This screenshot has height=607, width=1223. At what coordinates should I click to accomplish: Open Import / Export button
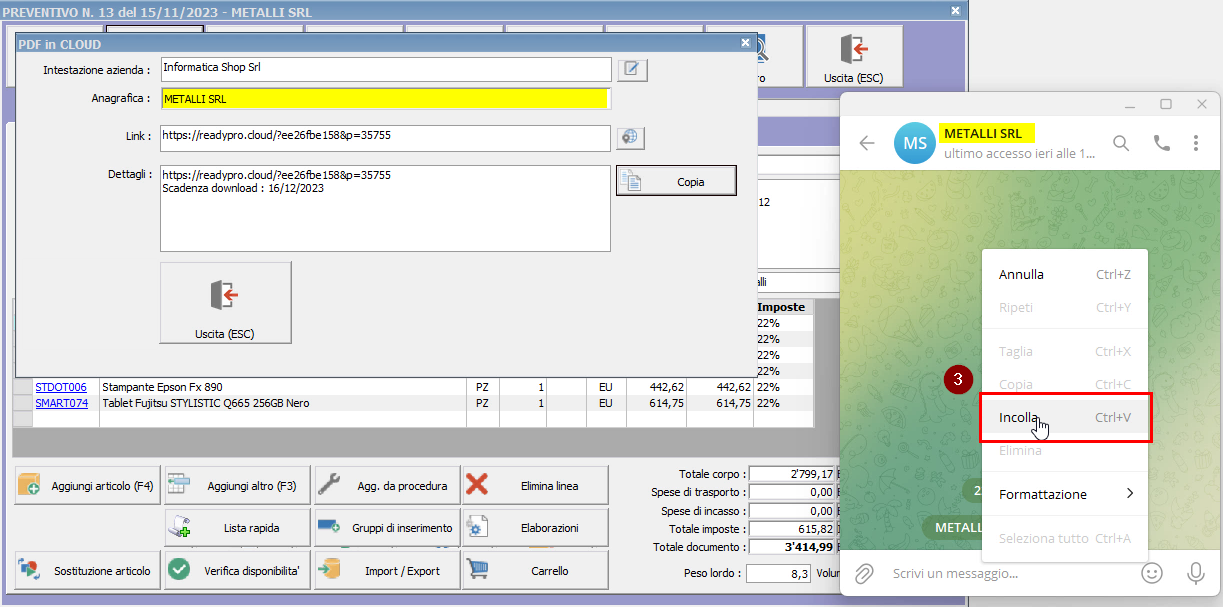[386, 570]
